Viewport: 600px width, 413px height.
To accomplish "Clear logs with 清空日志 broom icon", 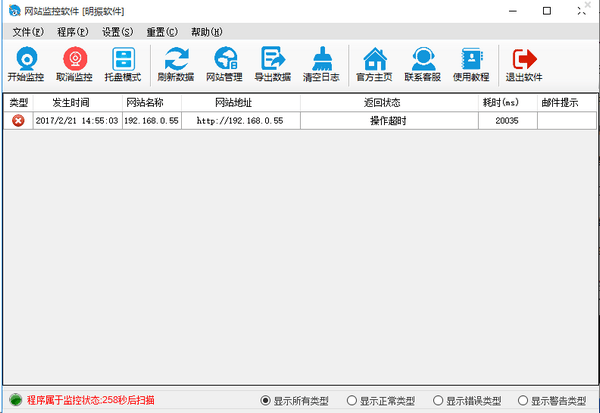I will [322, 59].
